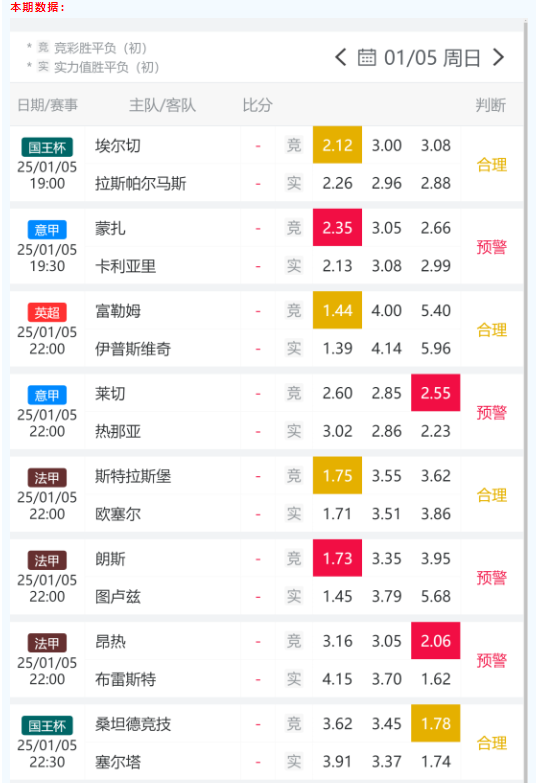Select red 2.35 odds for 蒙扎
The image size is (541, 783).
[337, 228]
